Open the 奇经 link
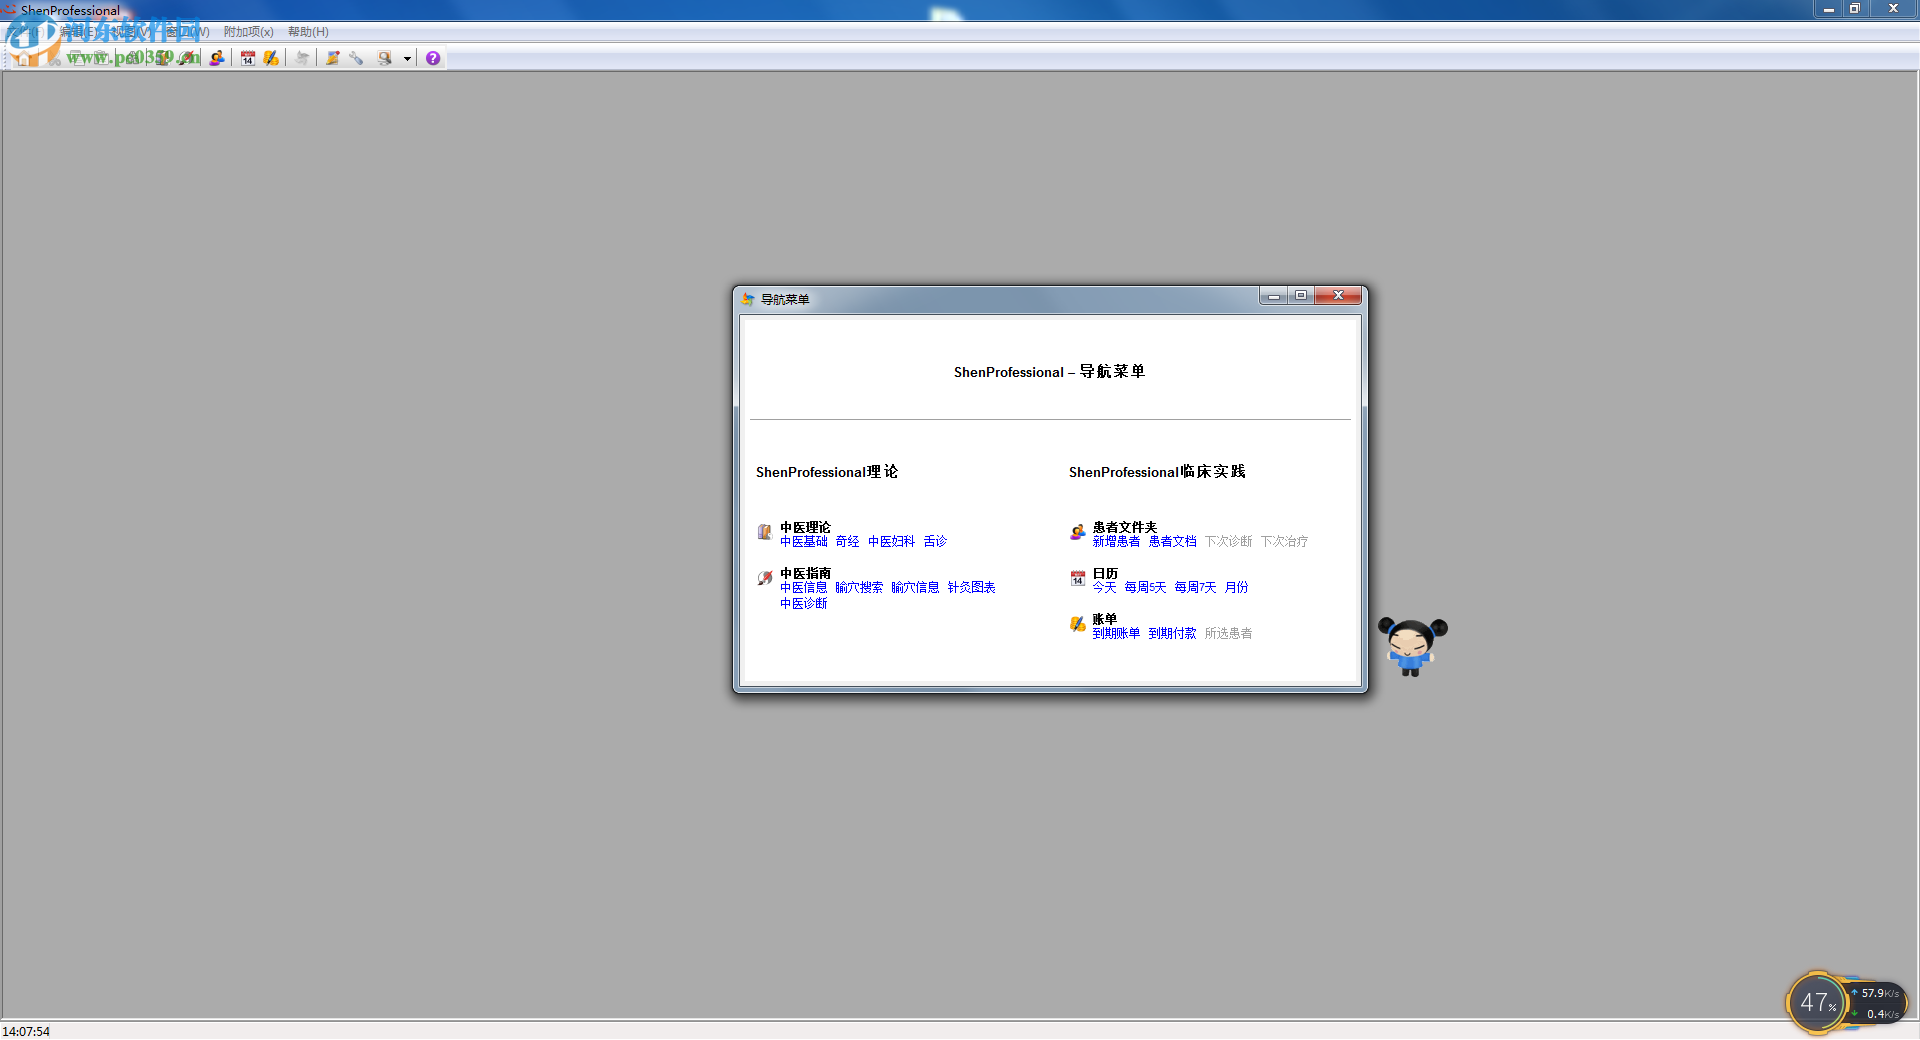The image size is (1920, 1040). tap(848, 542)
